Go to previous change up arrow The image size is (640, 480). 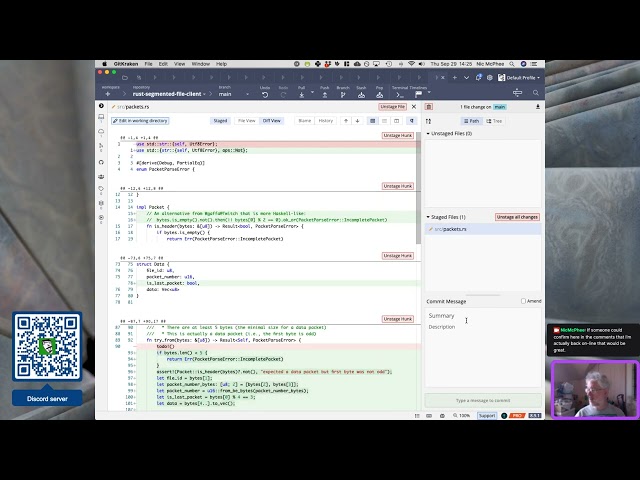pyautogui.click(x=346, y=121)
